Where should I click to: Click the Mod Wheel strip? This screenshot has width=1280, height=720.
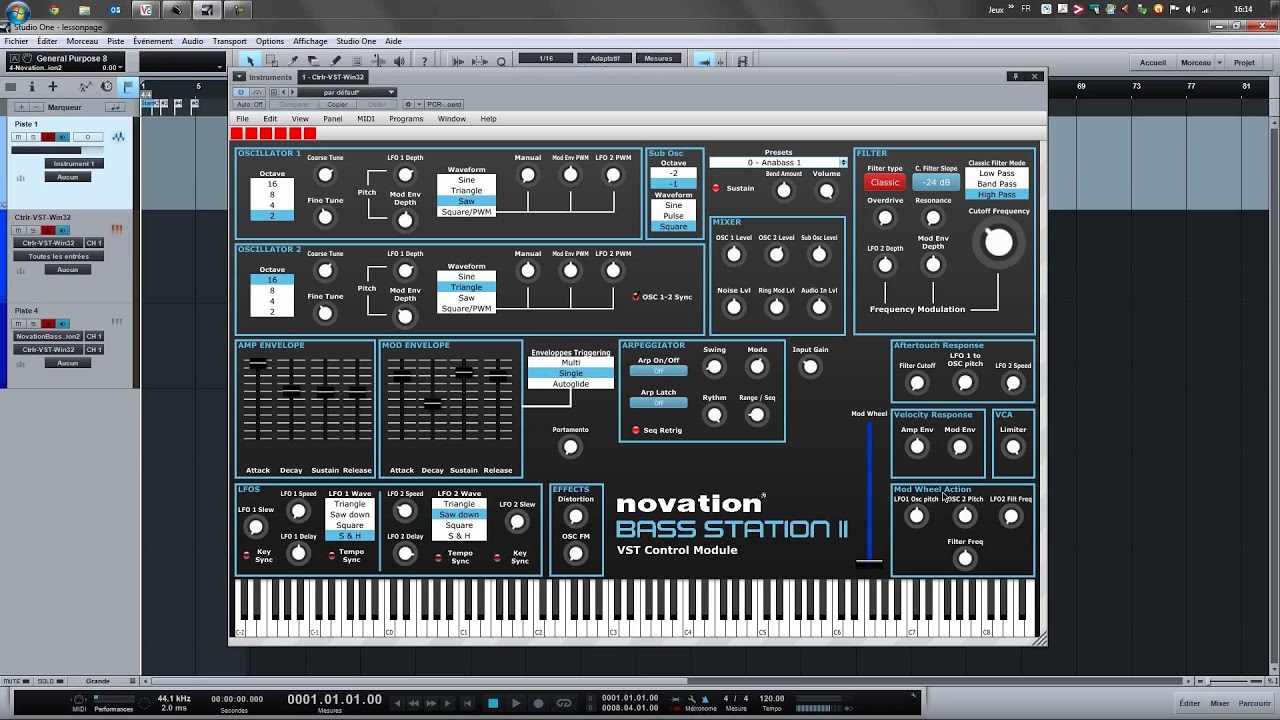[x=869, y=494]
